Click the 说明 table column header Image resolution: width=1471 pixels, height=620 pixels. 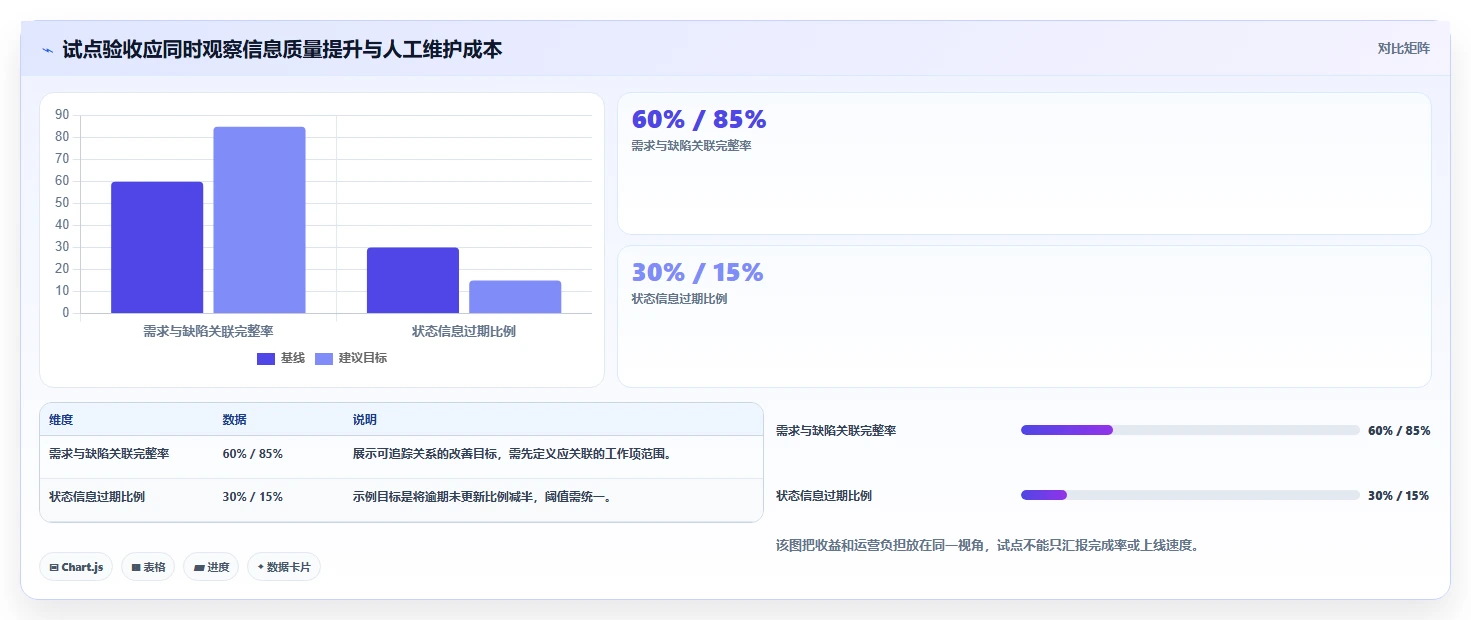pos(365,420)
